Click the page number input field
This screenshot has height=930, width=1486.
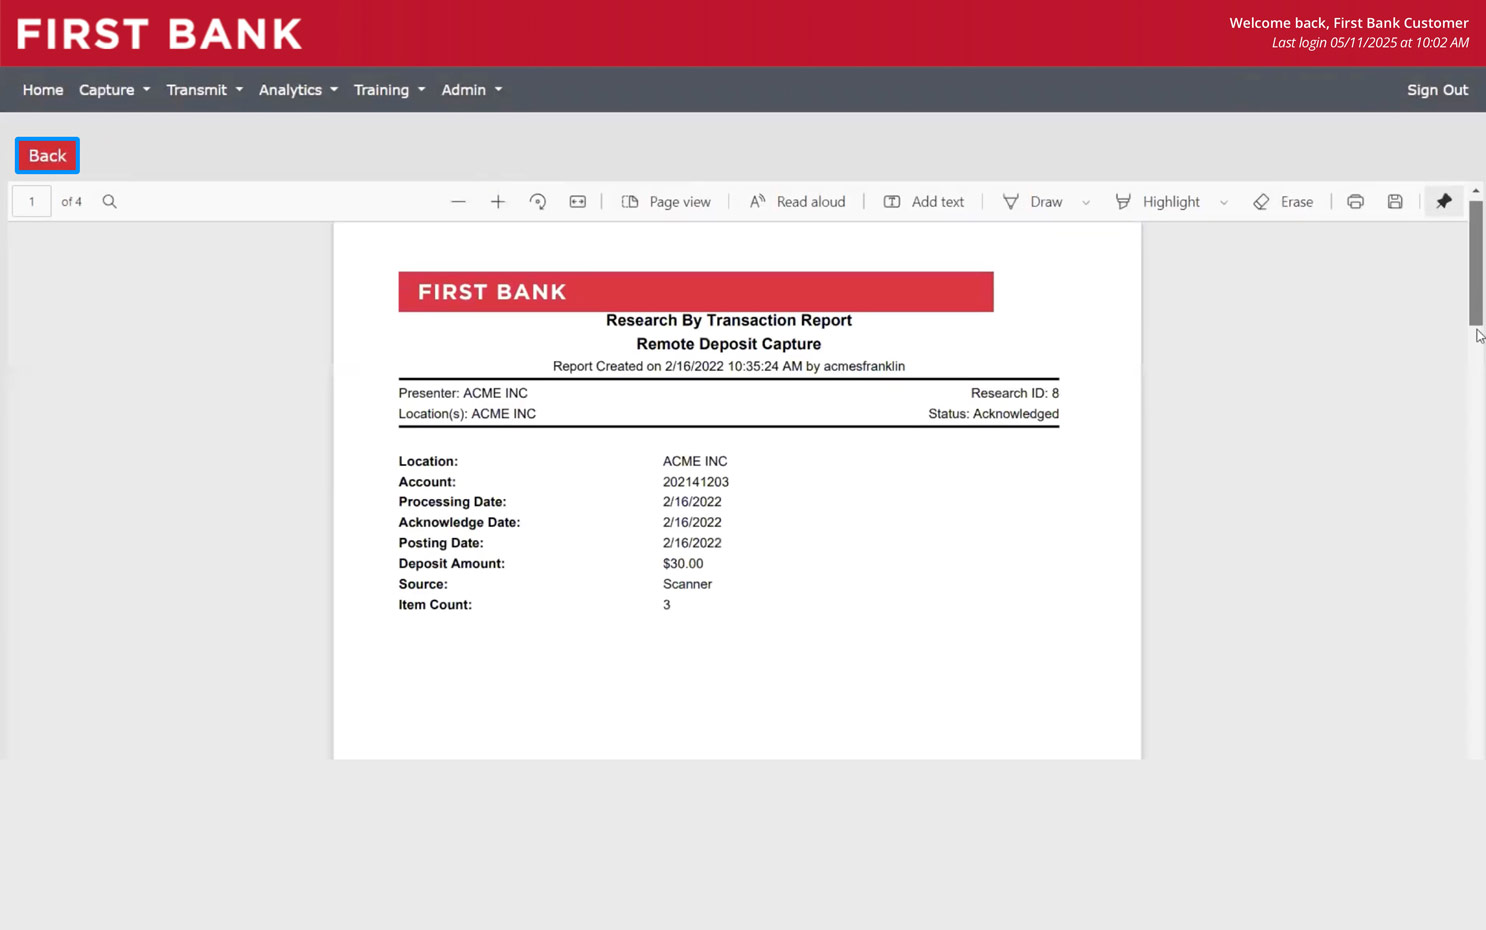(x=32, y=202)
